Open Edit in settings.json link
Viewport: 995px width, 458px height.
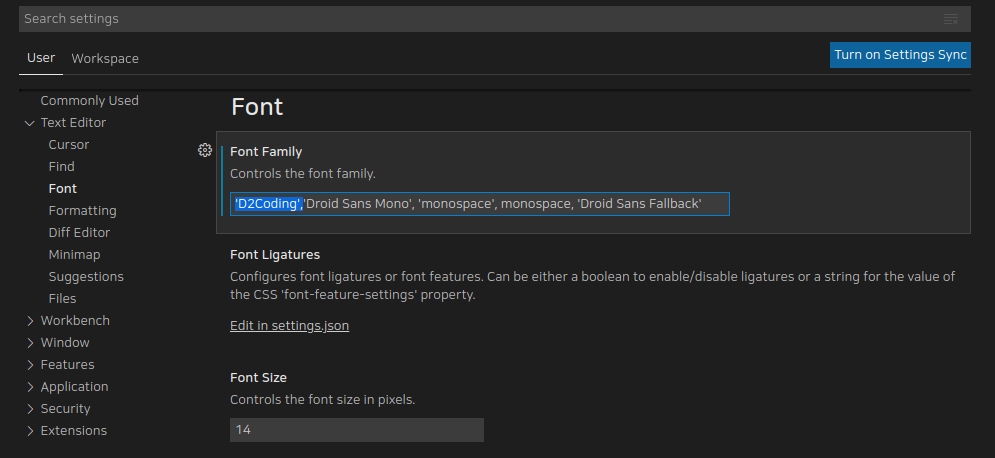click(x=289, y=326)
